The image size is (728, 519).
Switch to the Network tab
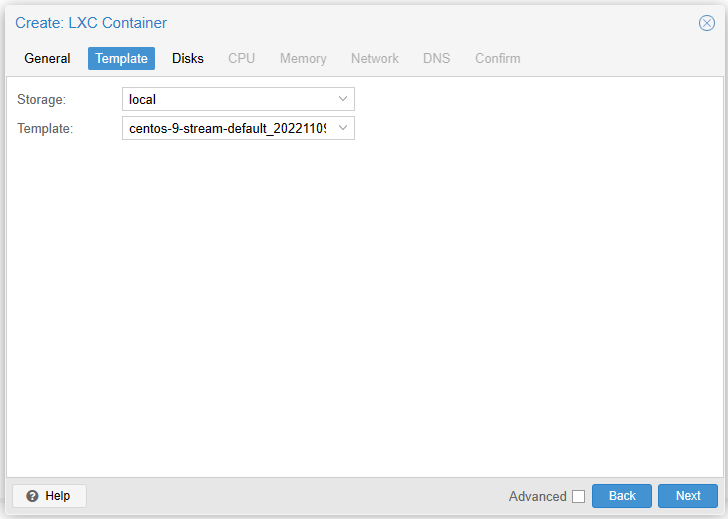(375, 58)
